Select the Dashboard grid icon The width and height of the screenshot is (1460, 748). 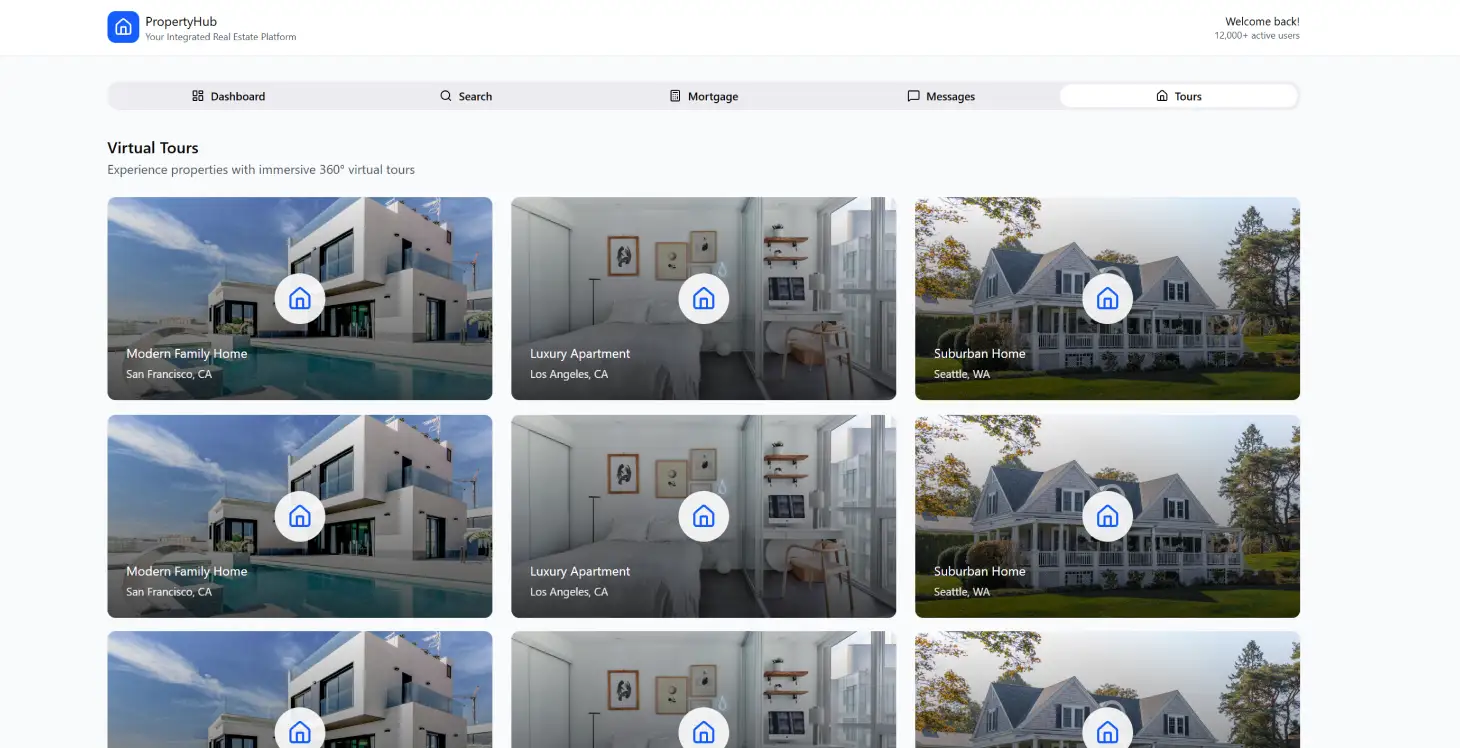(197, 96)
